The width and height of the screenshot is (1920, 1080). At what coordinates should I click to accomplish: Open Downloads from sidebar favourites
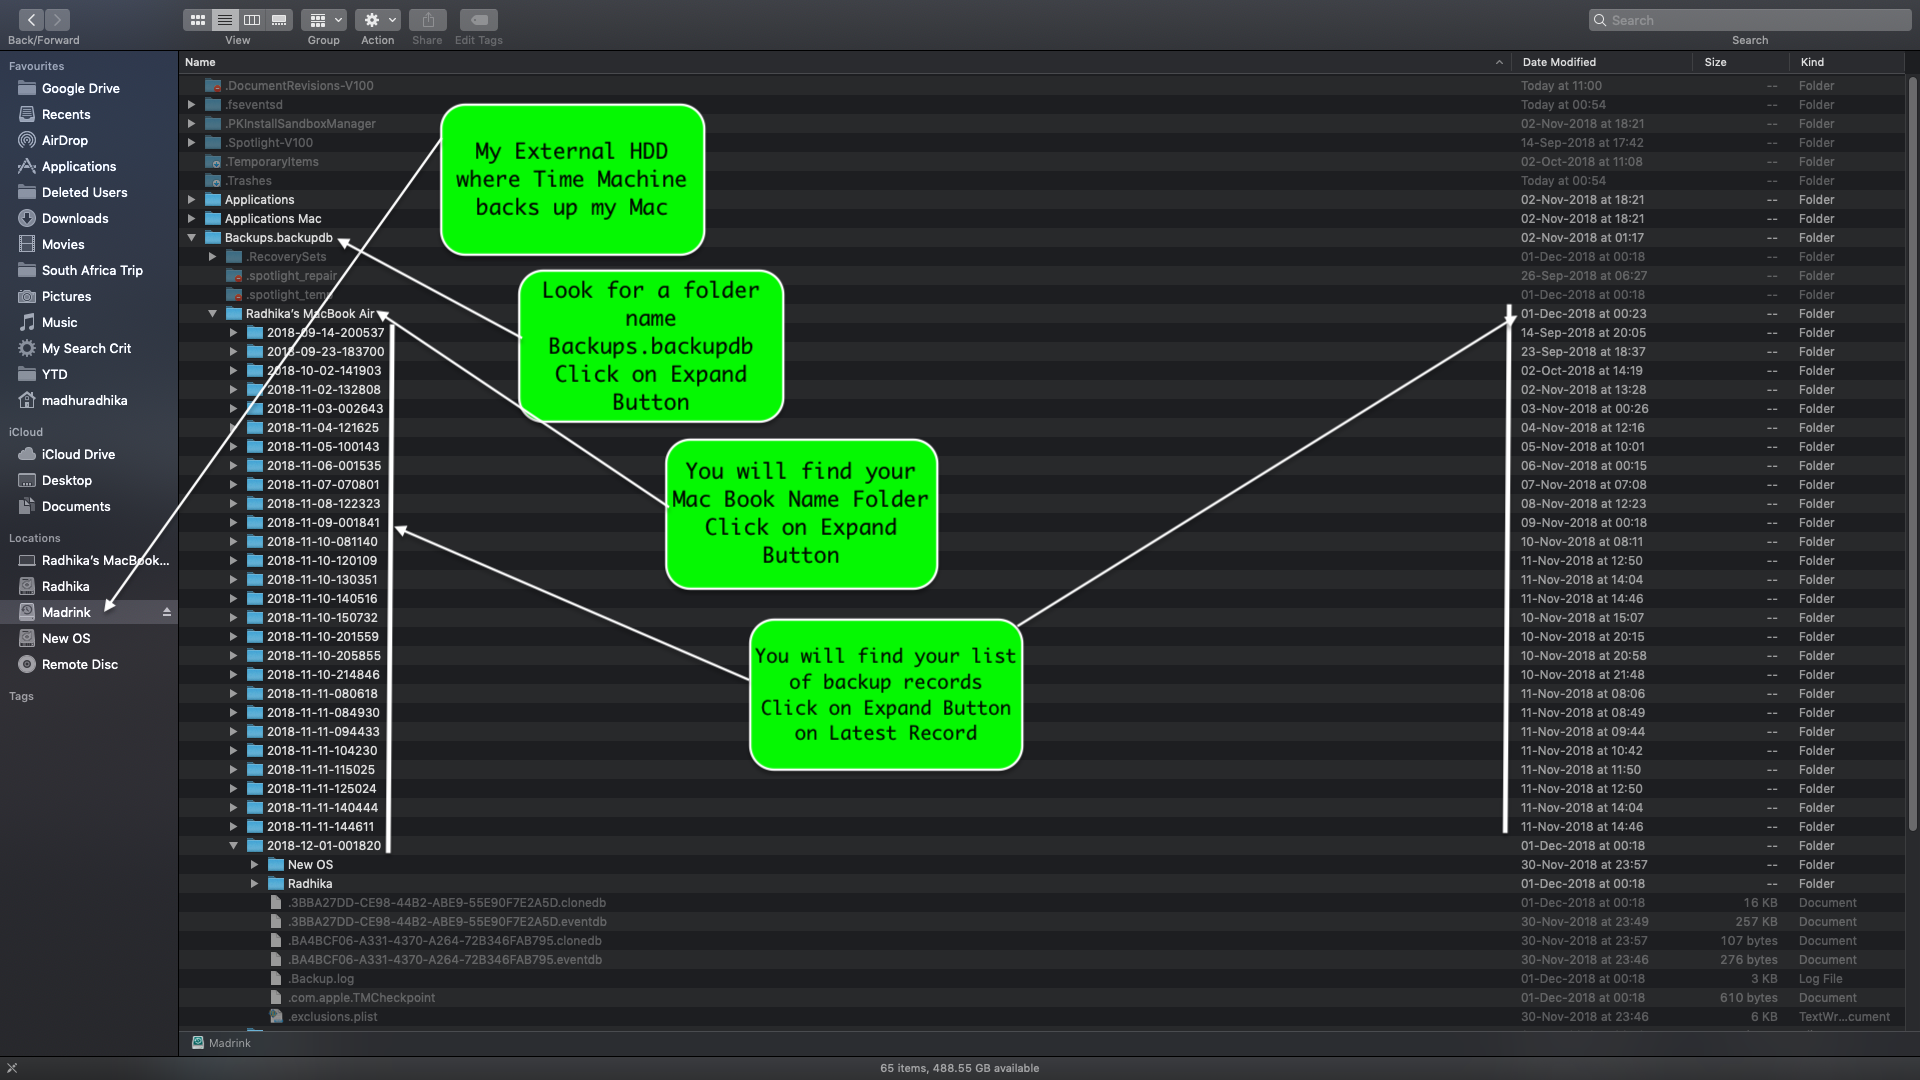click(x=75, y=218)
